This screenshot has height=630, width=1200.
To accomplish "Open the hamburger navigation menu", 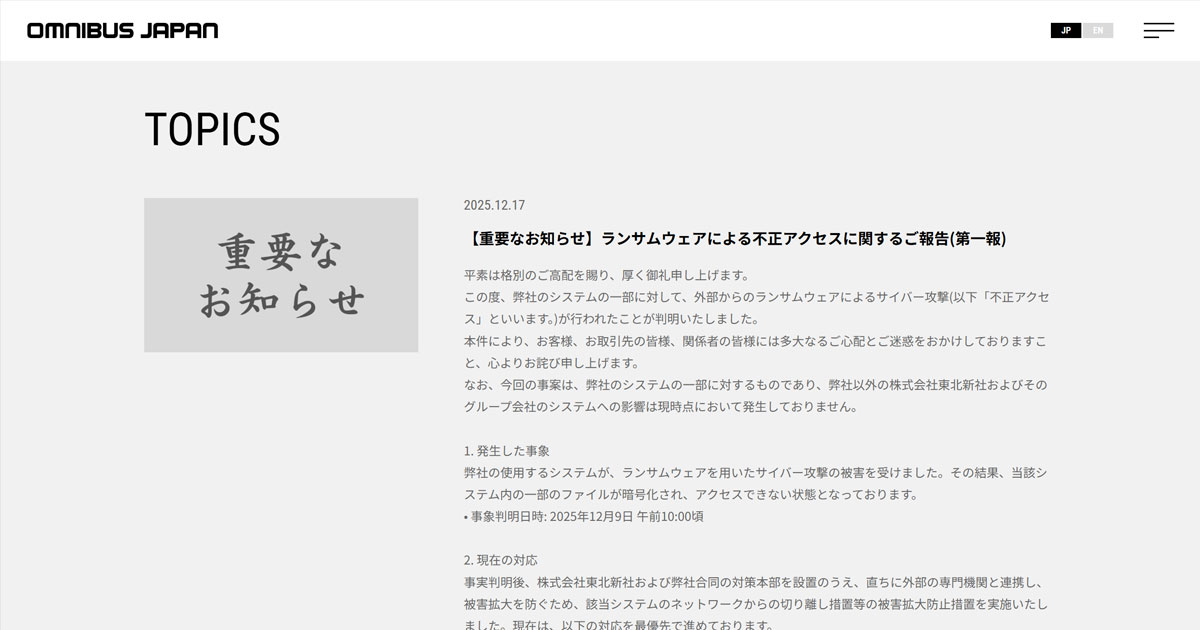I will tap(1158, 30).
